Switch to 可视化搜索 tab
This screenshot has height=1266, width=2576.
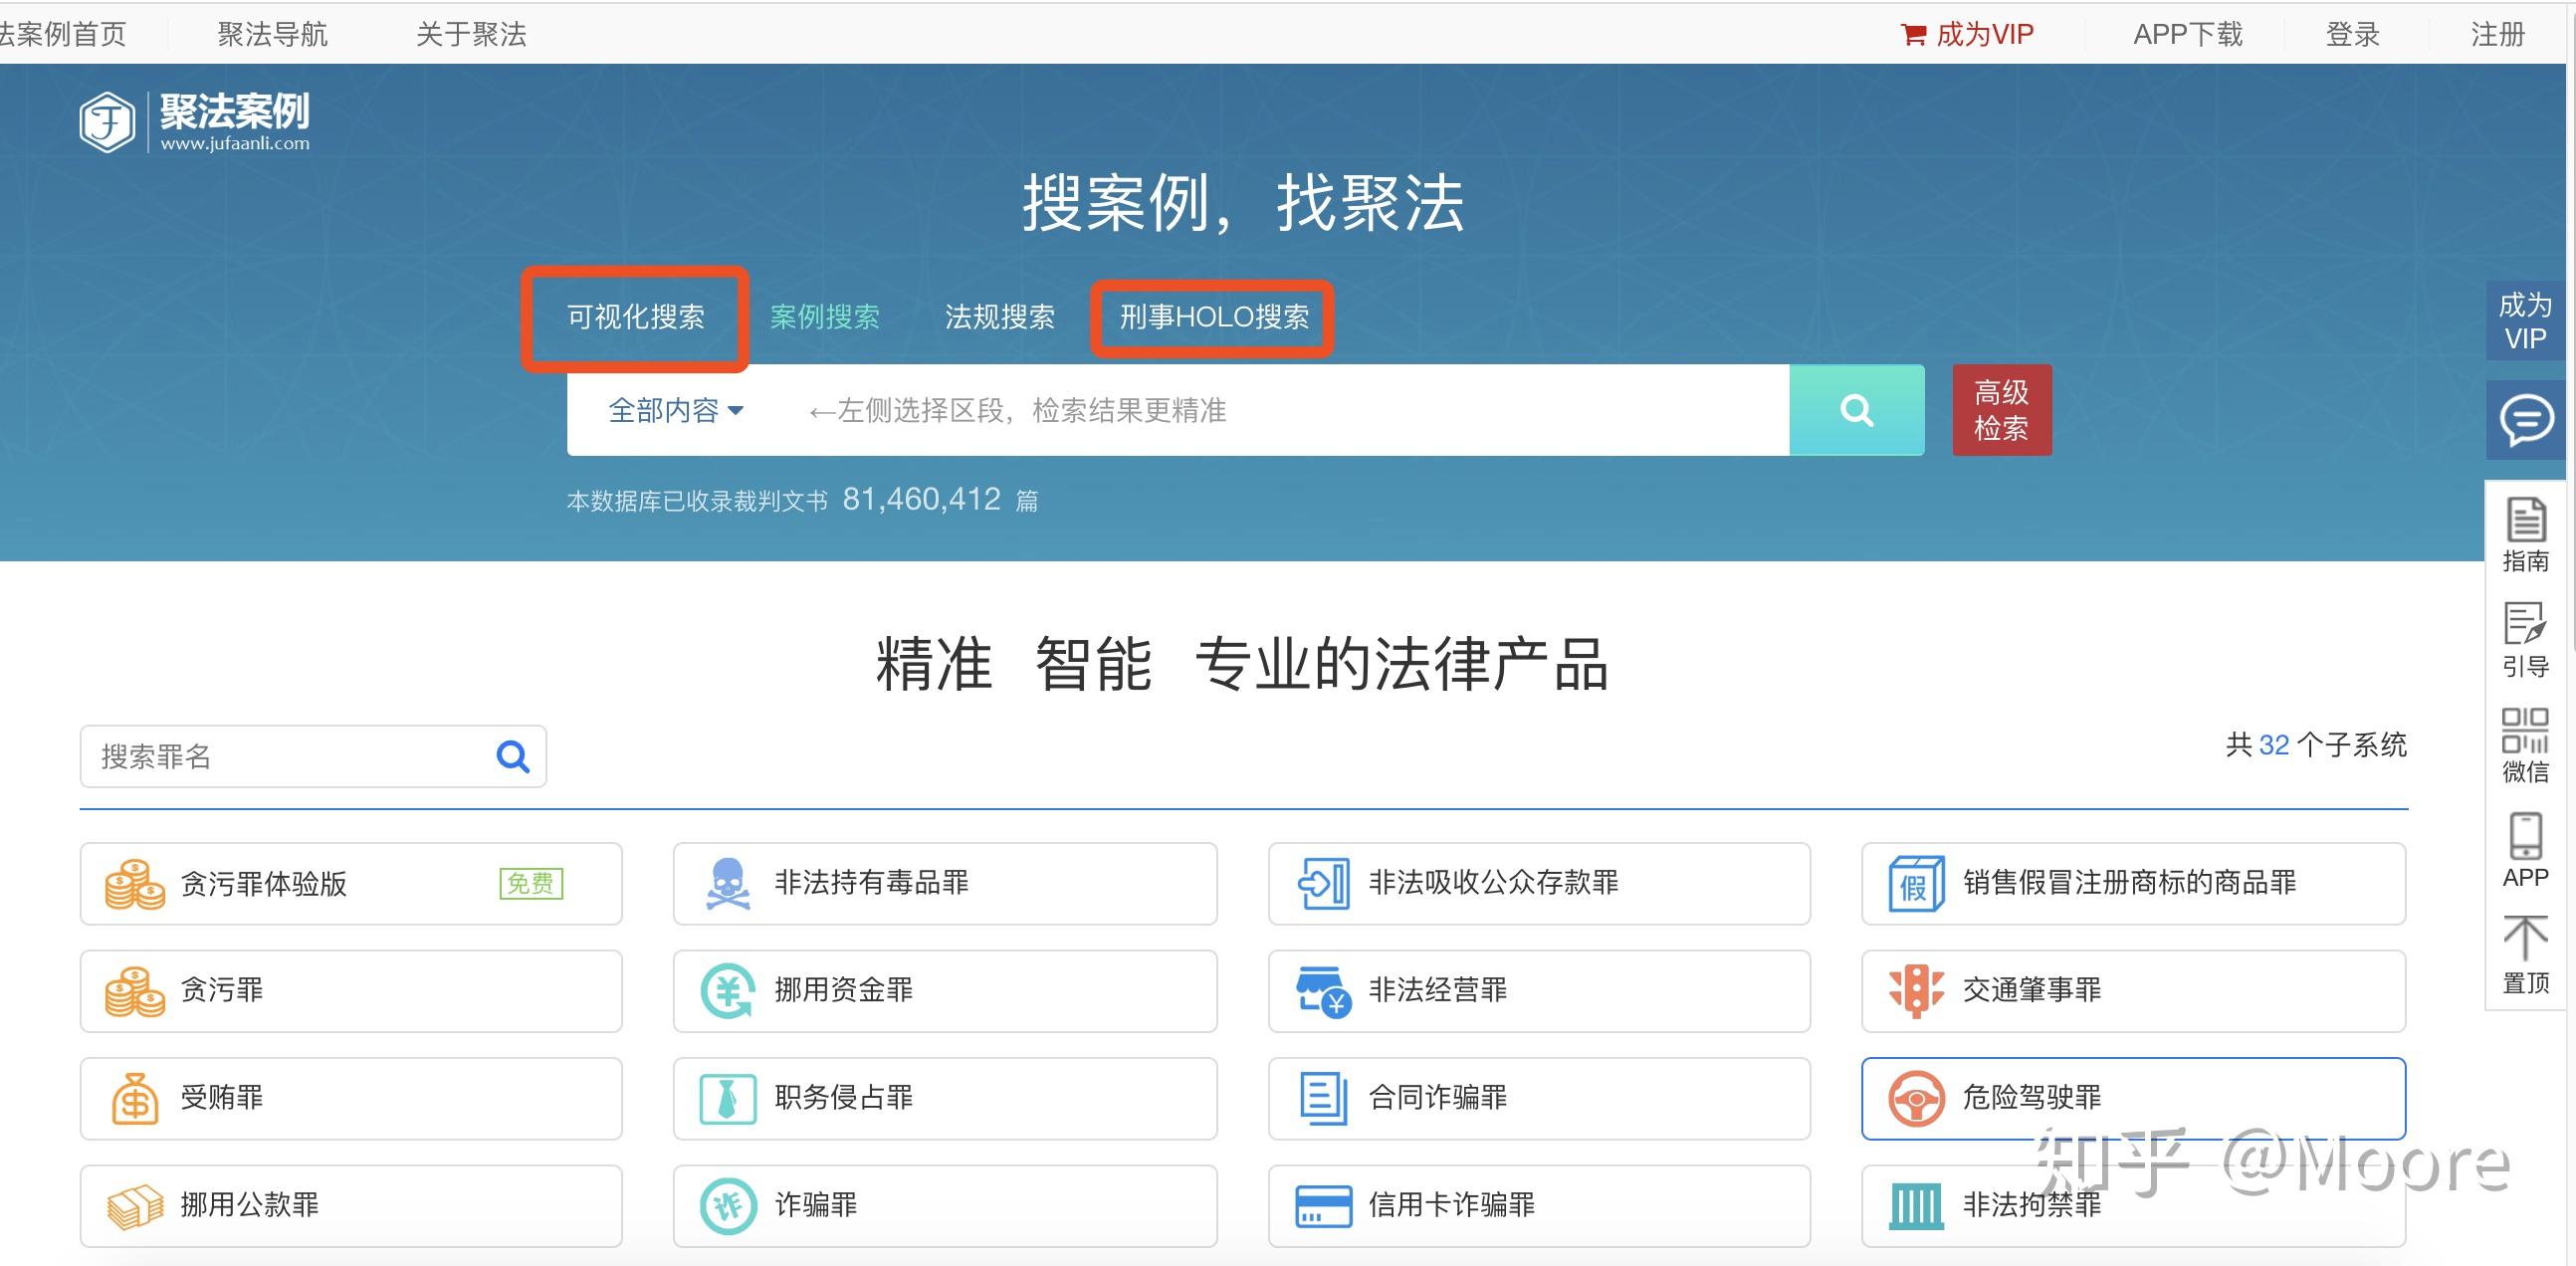coord(635,317)
